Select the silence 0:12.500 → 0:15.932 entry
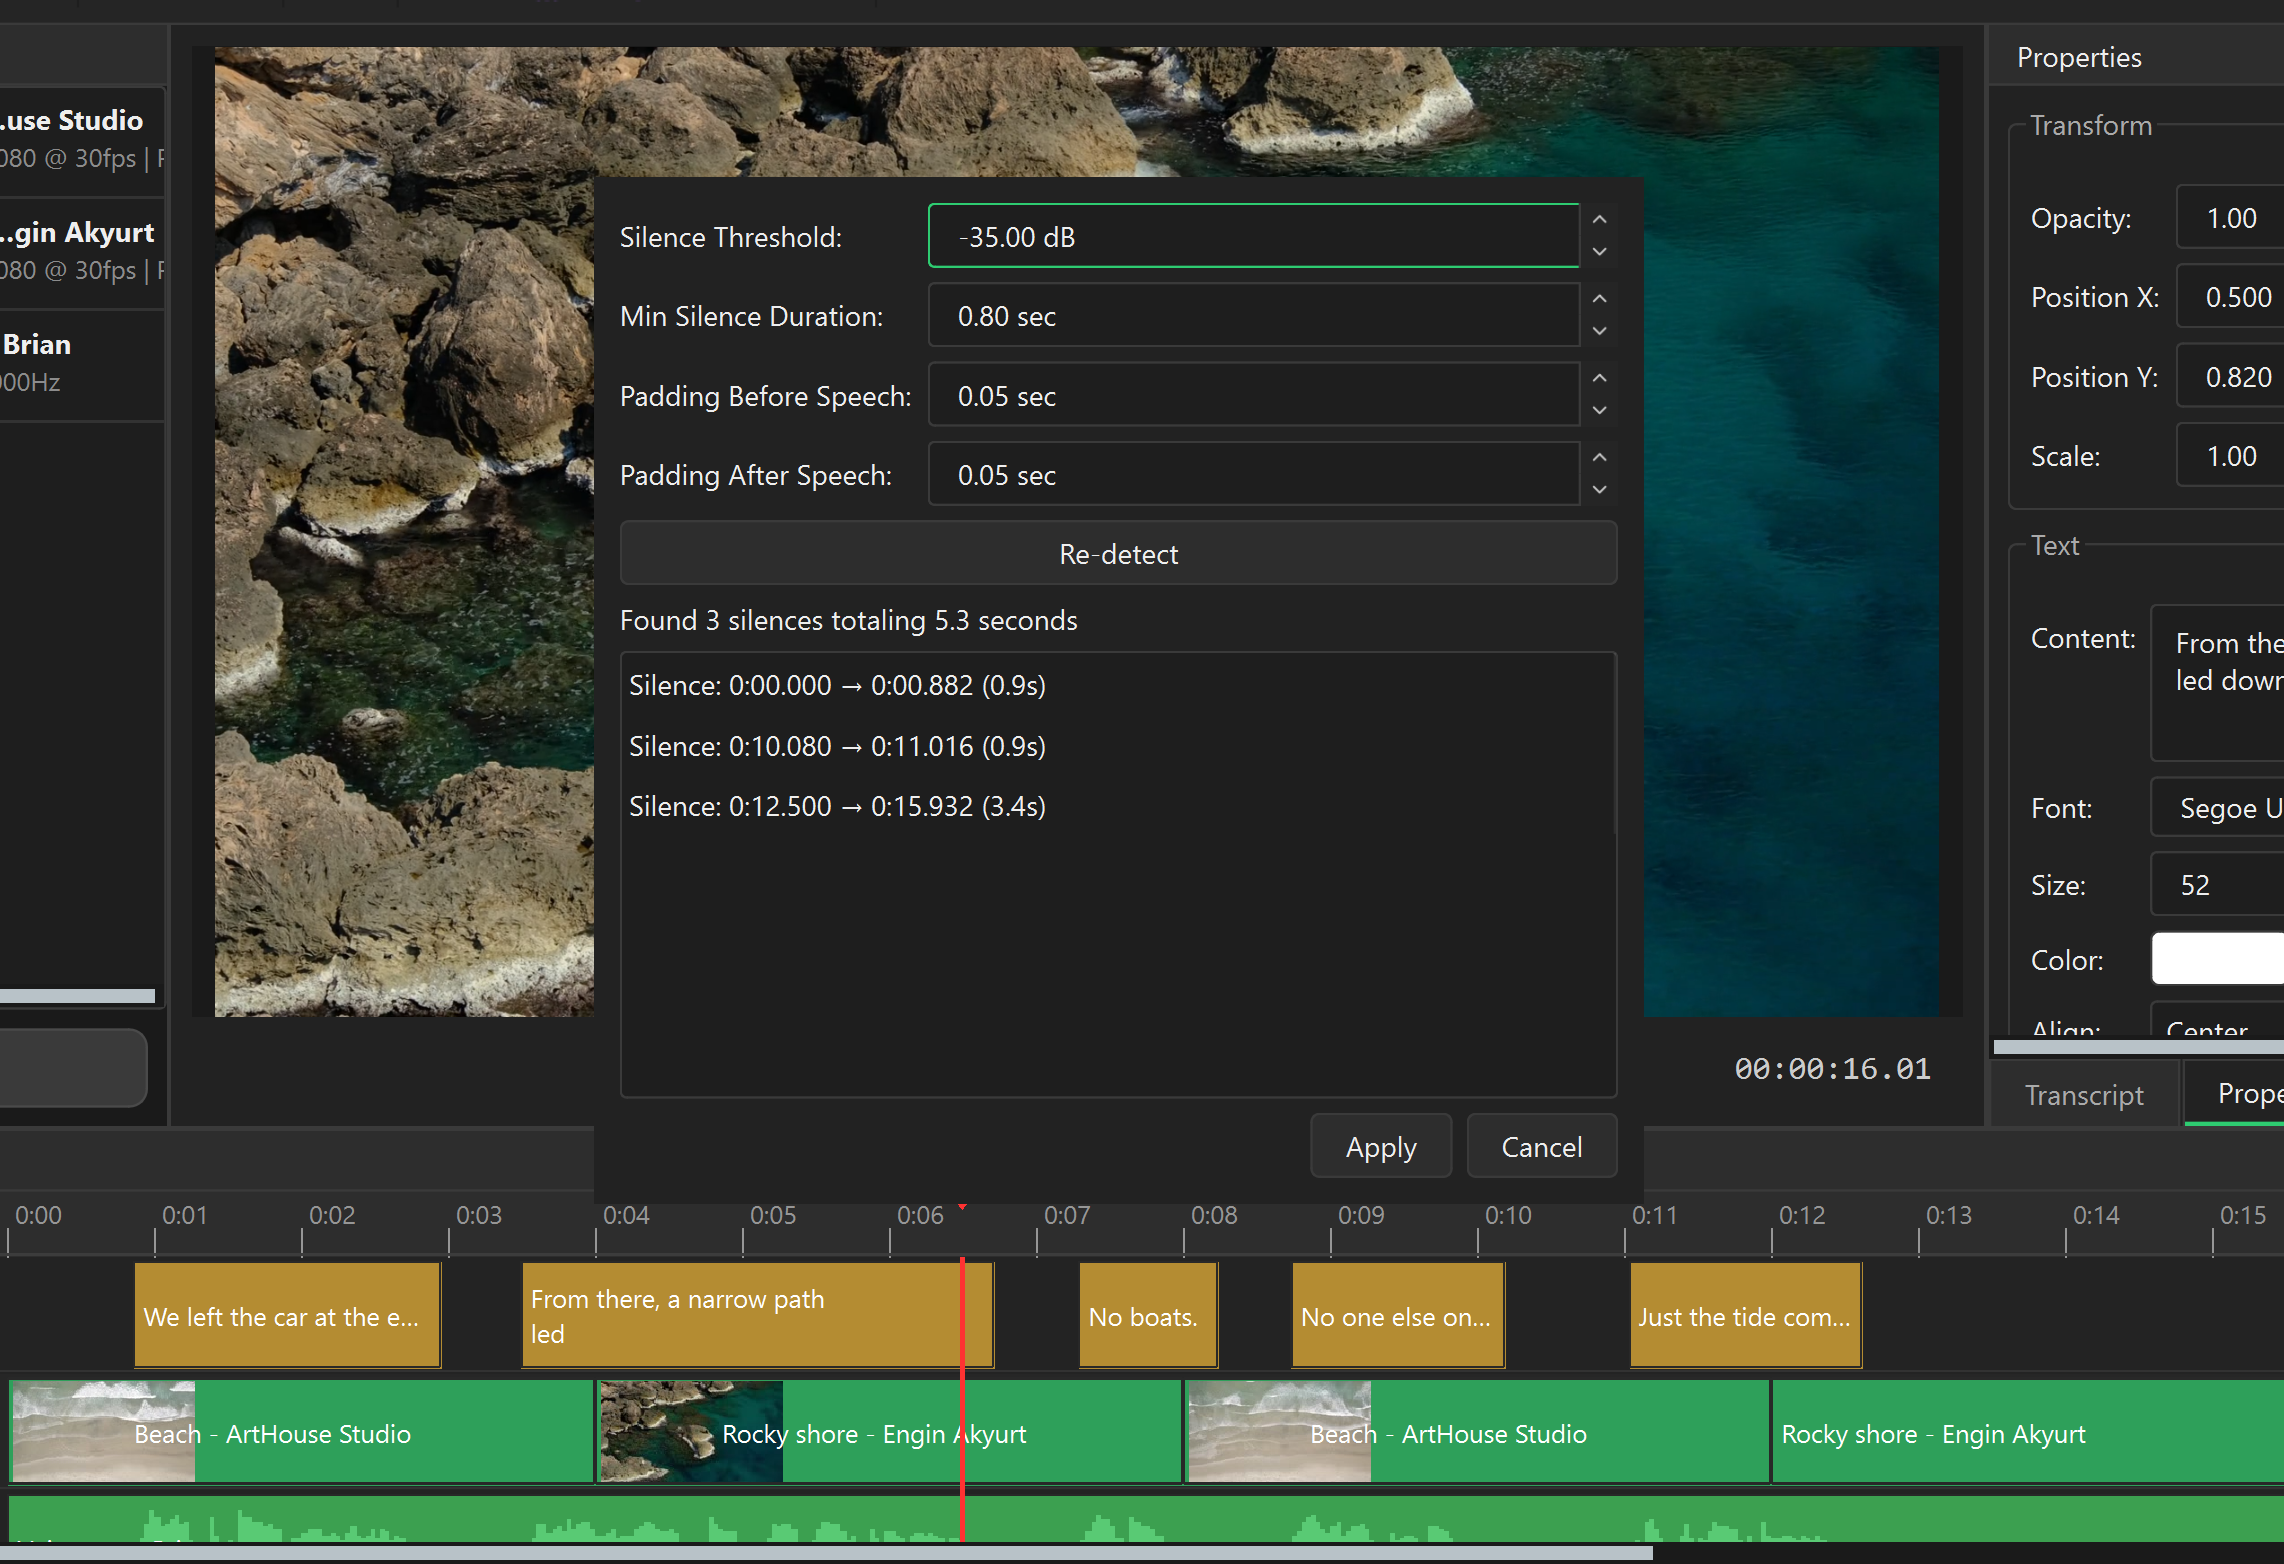2284x1564 pixels. [x=1116, y=806]
